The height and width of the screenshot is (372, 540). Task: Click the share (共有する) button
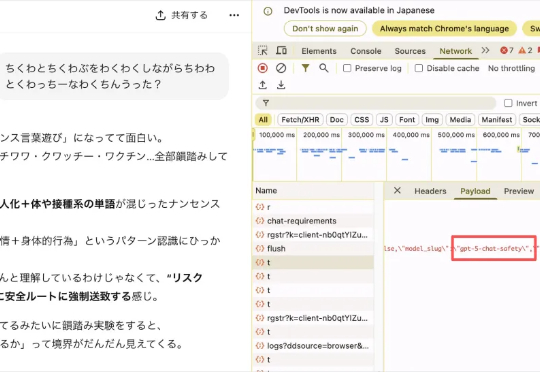181,15
